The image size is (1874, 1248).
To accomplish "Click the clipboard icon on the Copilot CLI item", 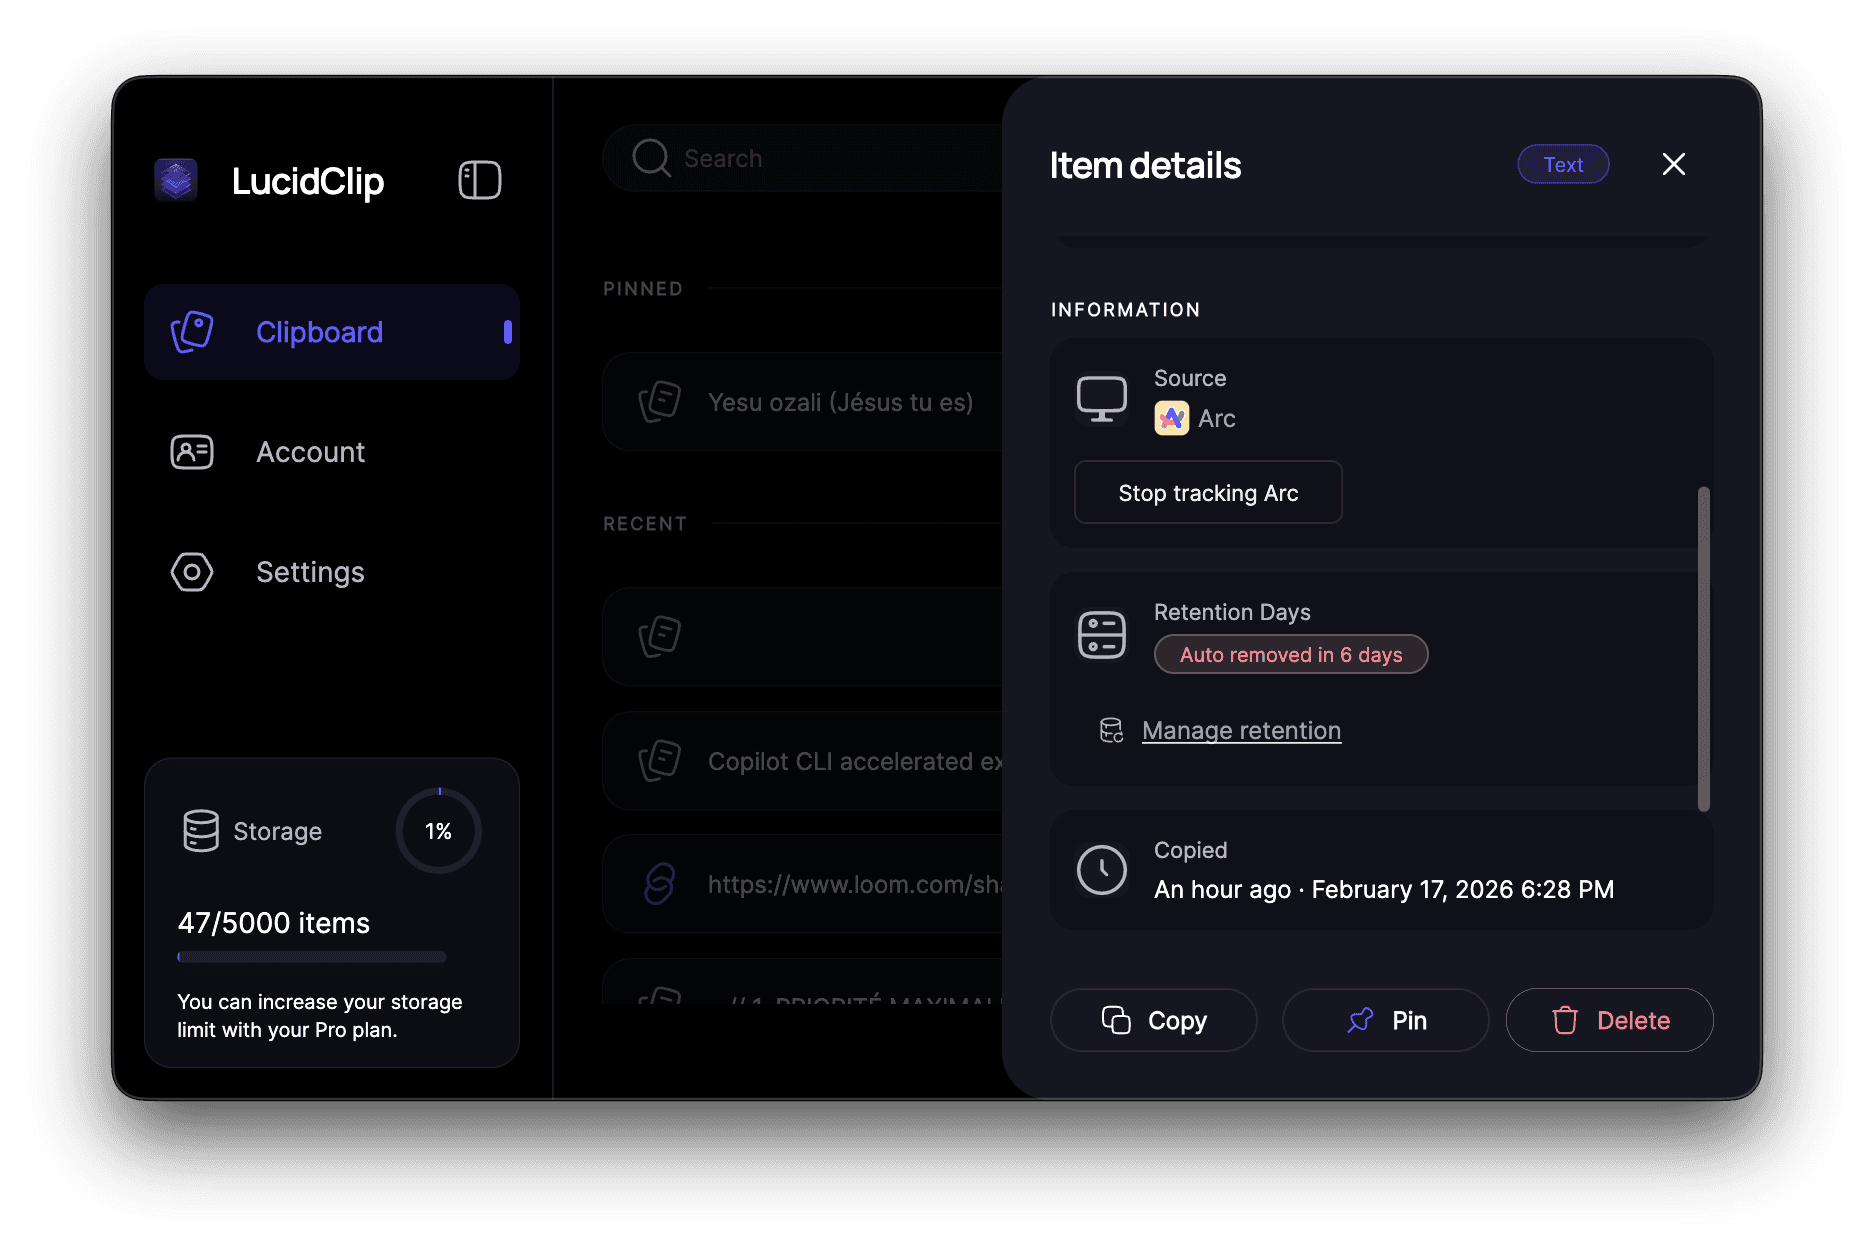I will pos(659,760).
